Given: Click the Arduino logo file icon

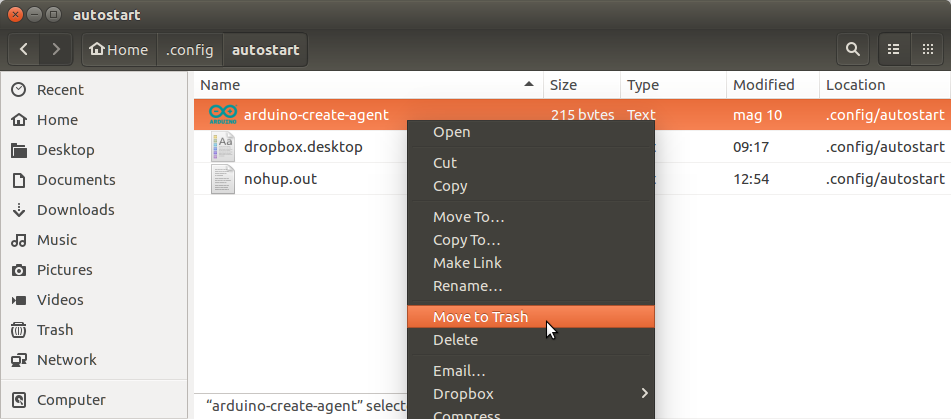Looking at the screenshot, I should [x=223, y=114].
